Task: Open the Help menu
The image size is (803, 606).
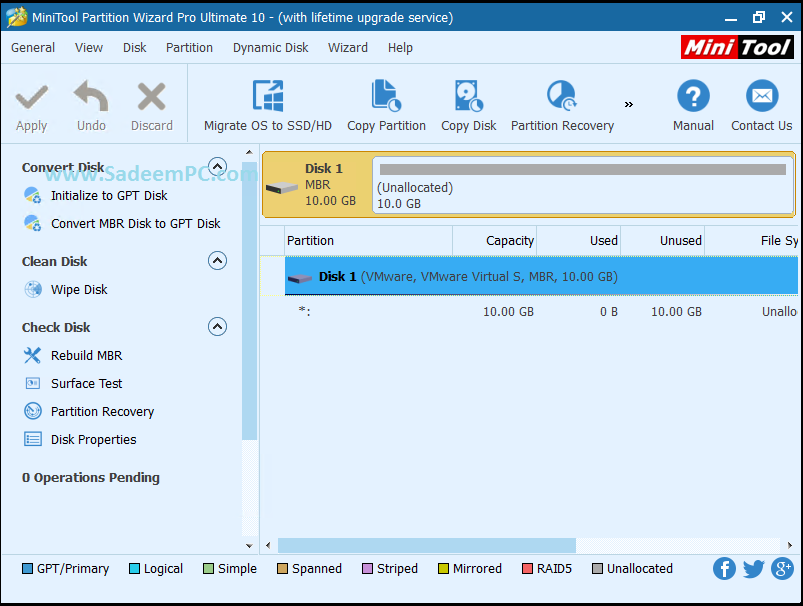Action: point(400,48)
